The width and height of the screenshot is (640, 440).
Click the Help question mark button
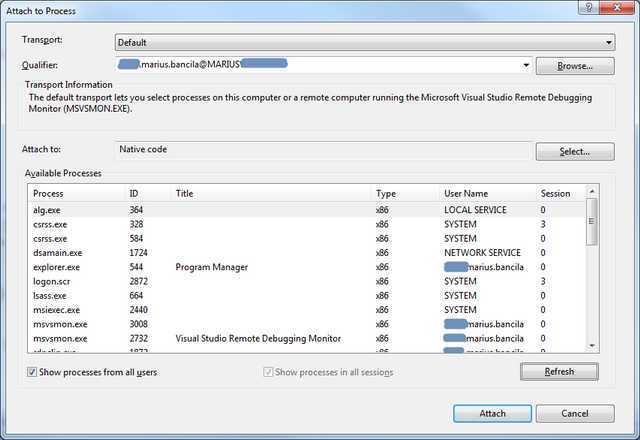click(x=589, y=7)
